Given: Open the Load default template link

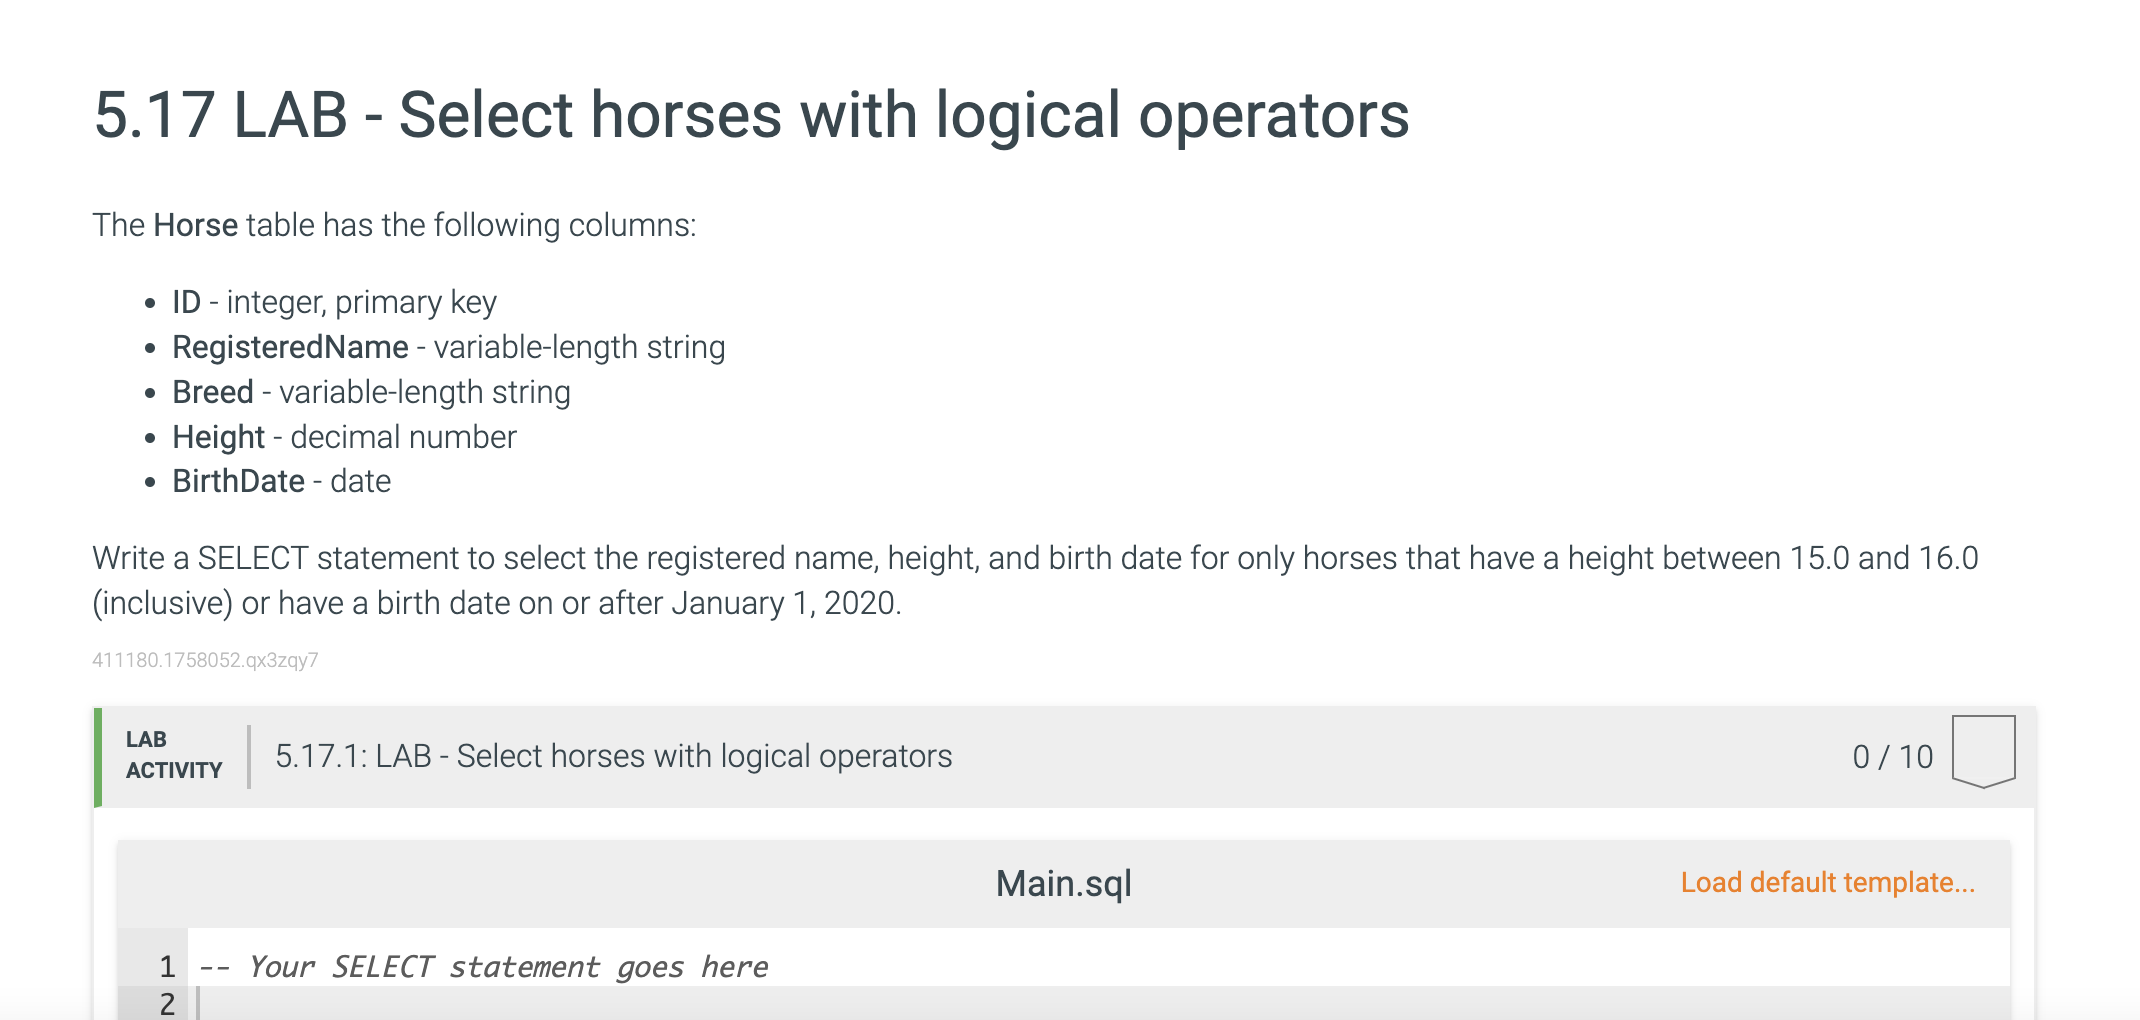Looking at the screenshot, I should 1826,882.
